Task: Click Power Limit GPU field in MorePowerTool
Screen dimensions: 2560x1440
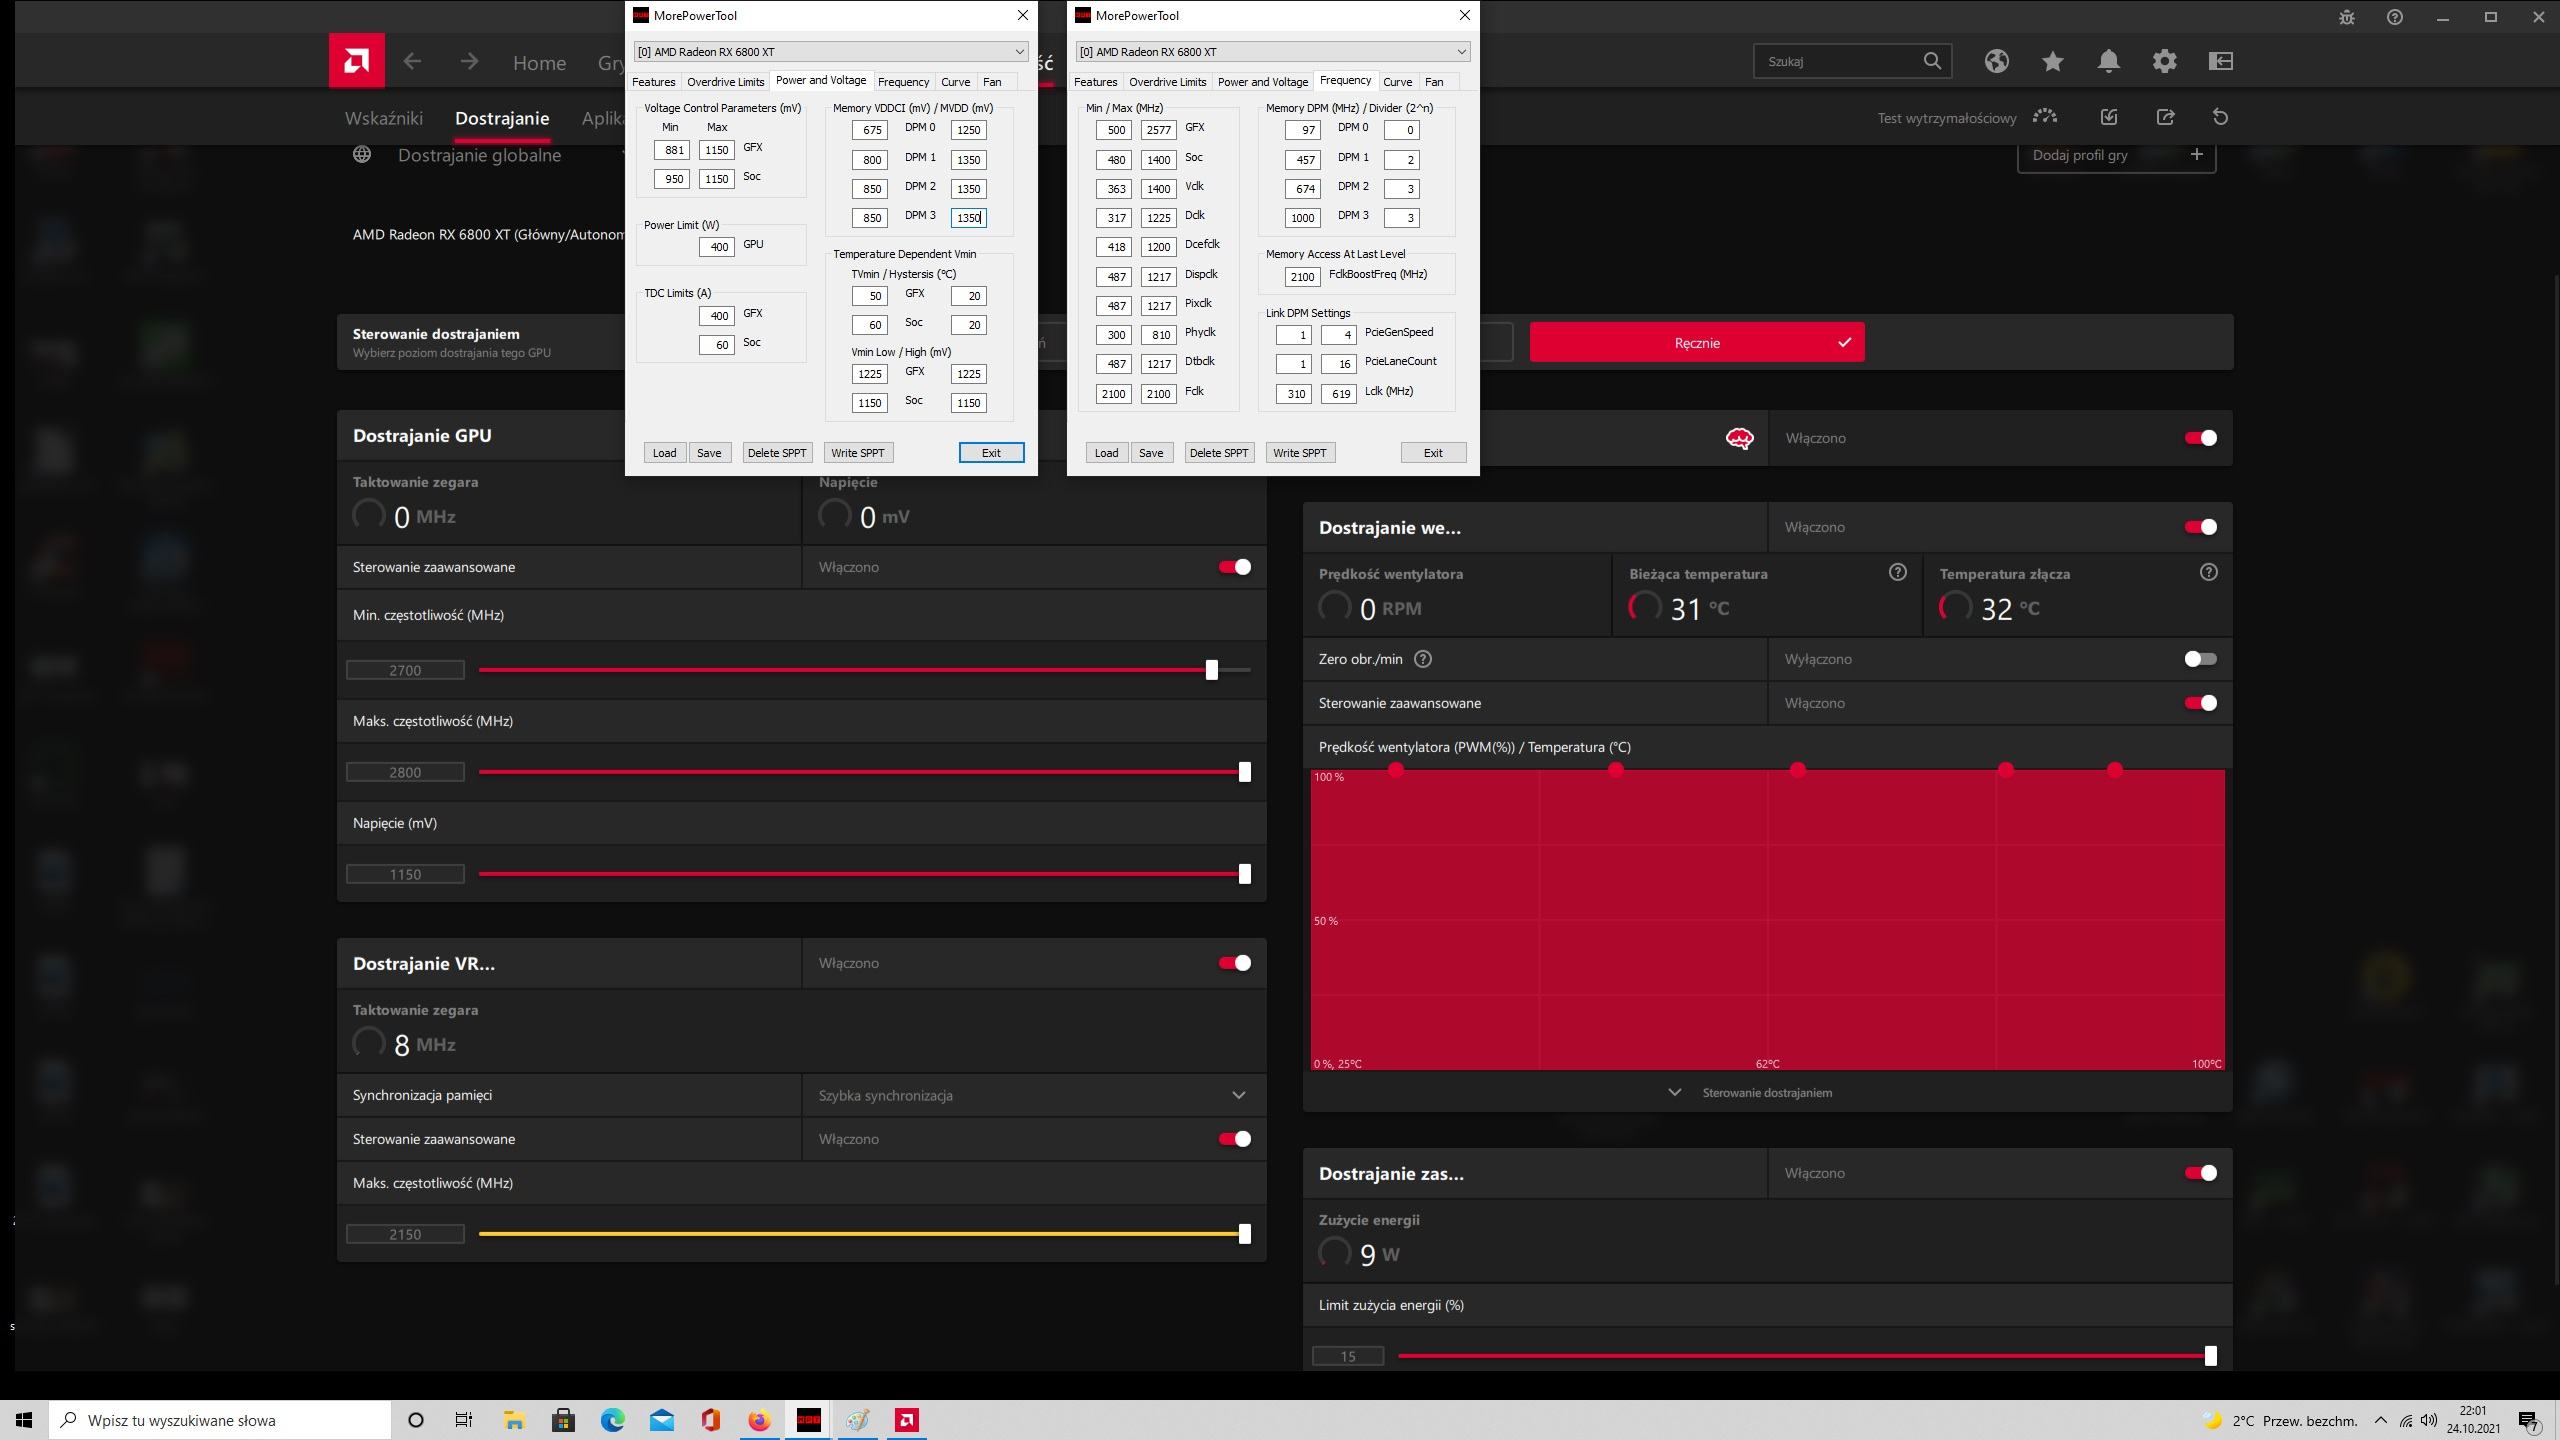Action: click(717, 247)
